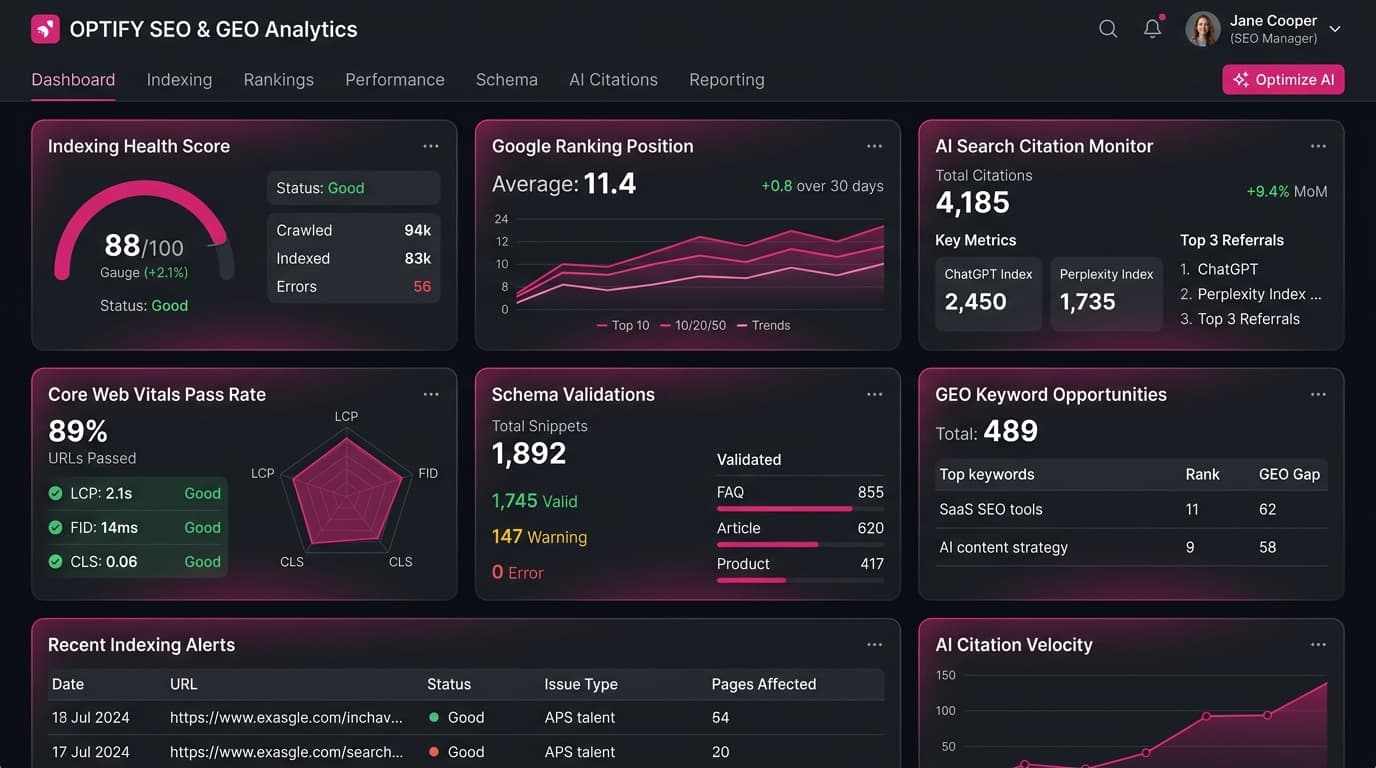Click the ChatGPT Index metric card
1376x768 pixels.
[988, 293]
